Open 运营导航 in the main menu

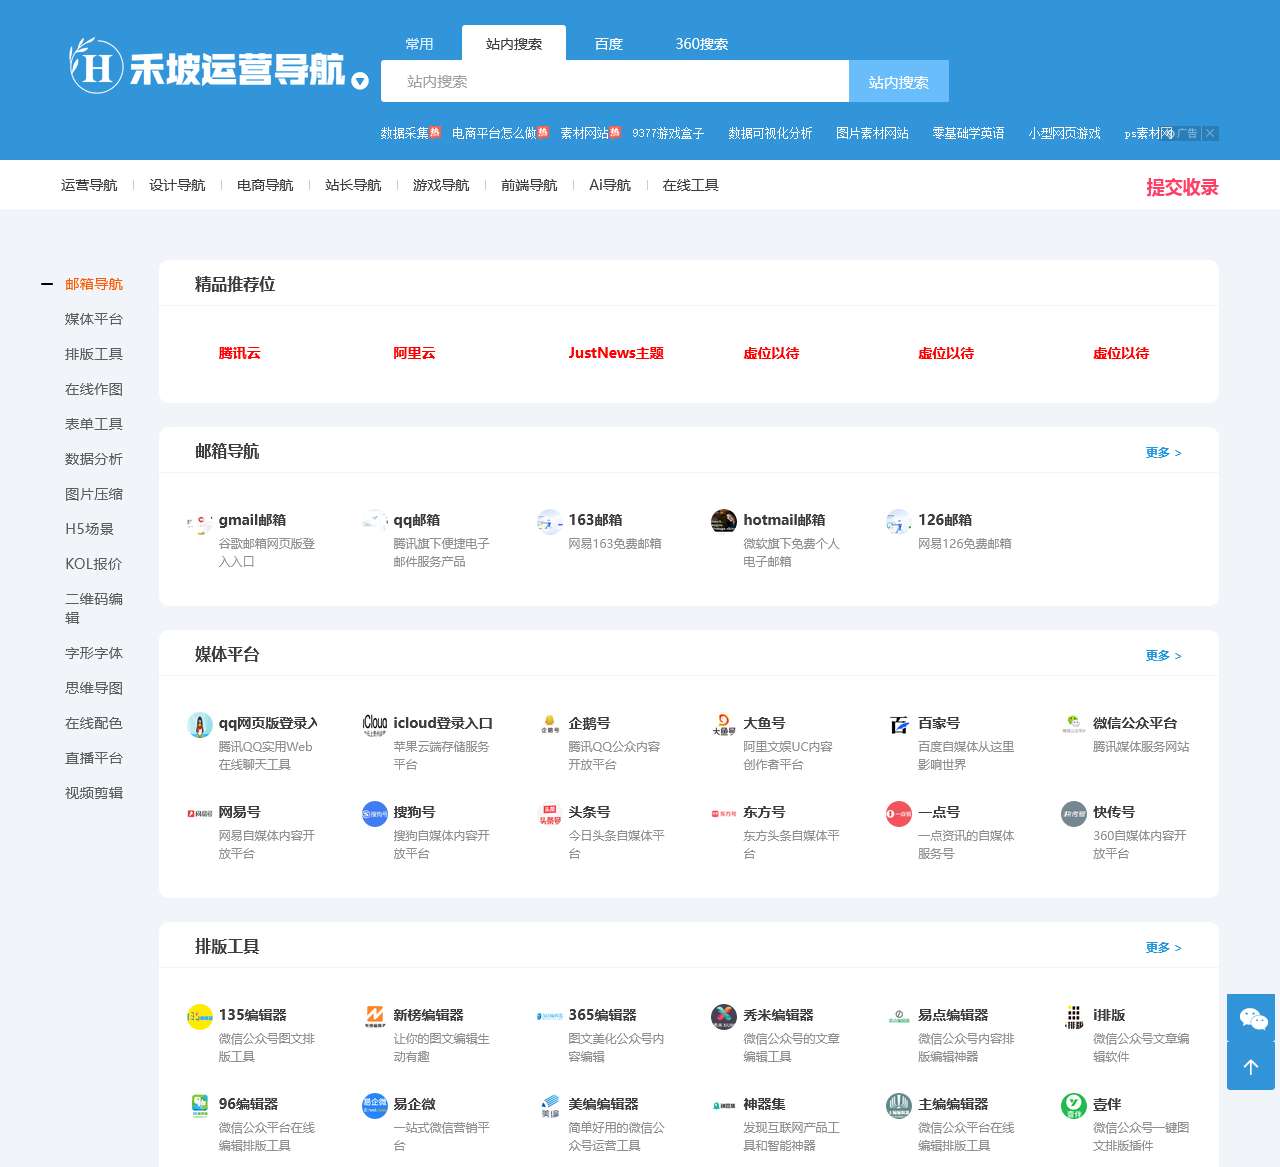89,185
